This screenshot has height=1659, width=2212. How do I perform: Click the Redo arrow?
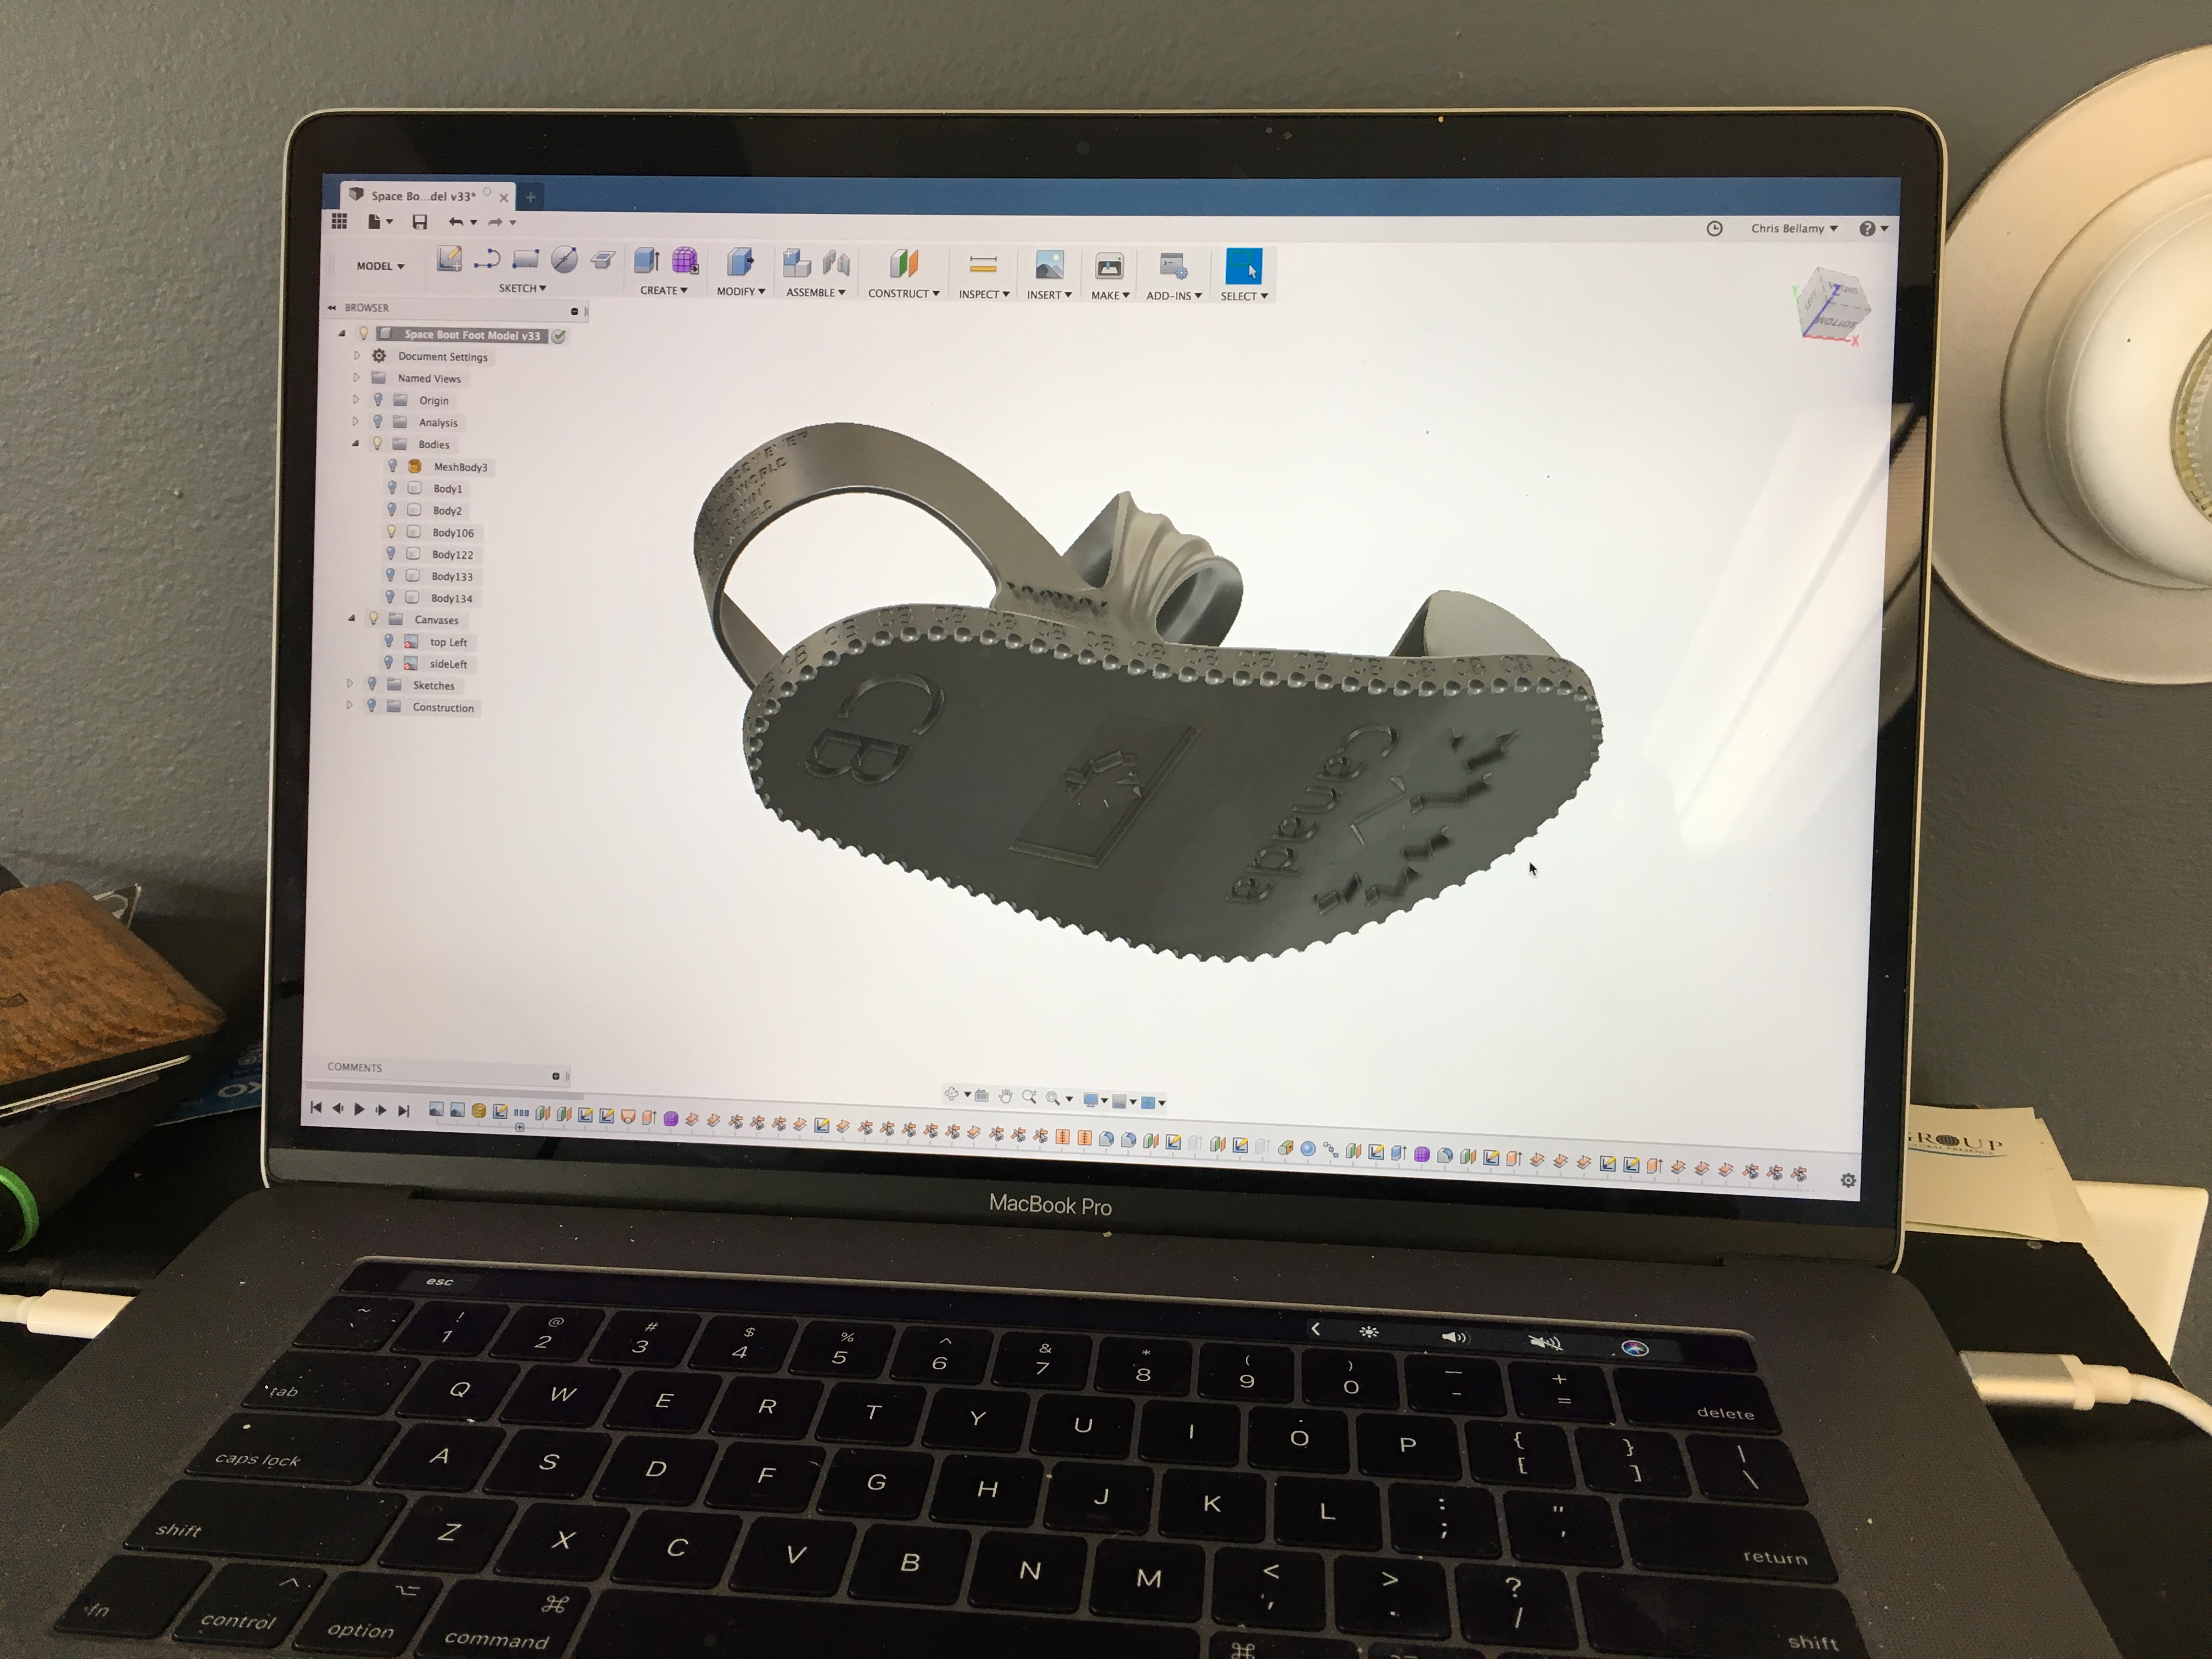coord(495,222)
